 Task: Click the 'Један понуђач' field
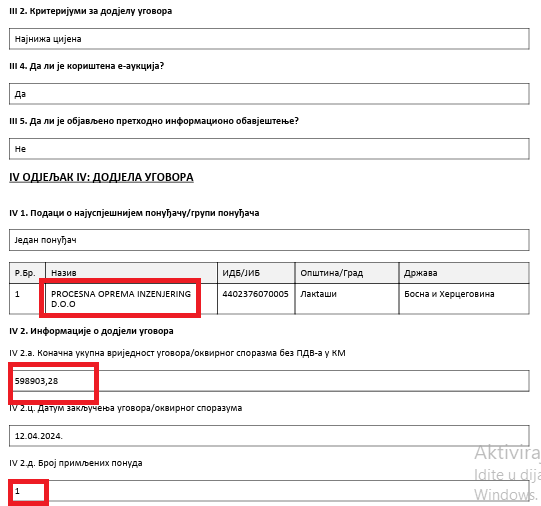pyautogui.click(x=269, y=240)
